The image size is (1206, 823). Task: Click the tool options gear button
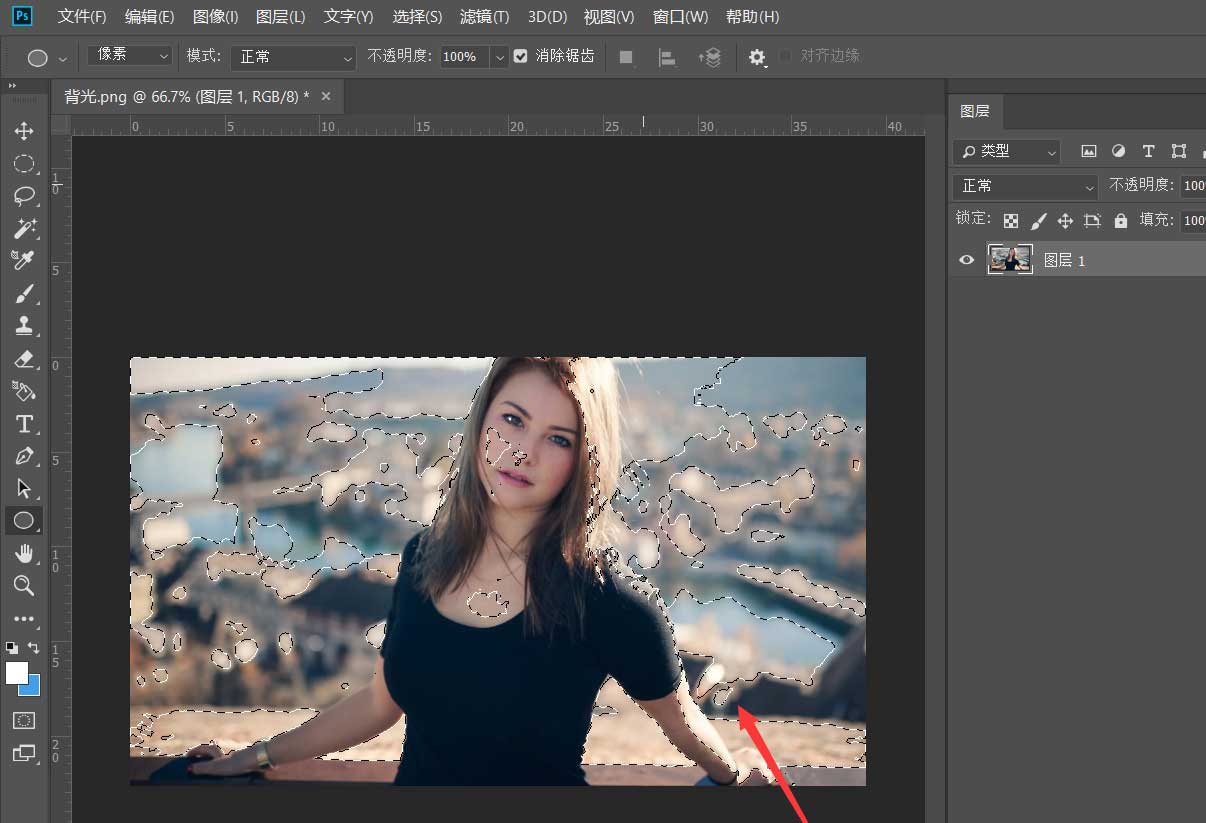tap(757, 57)
